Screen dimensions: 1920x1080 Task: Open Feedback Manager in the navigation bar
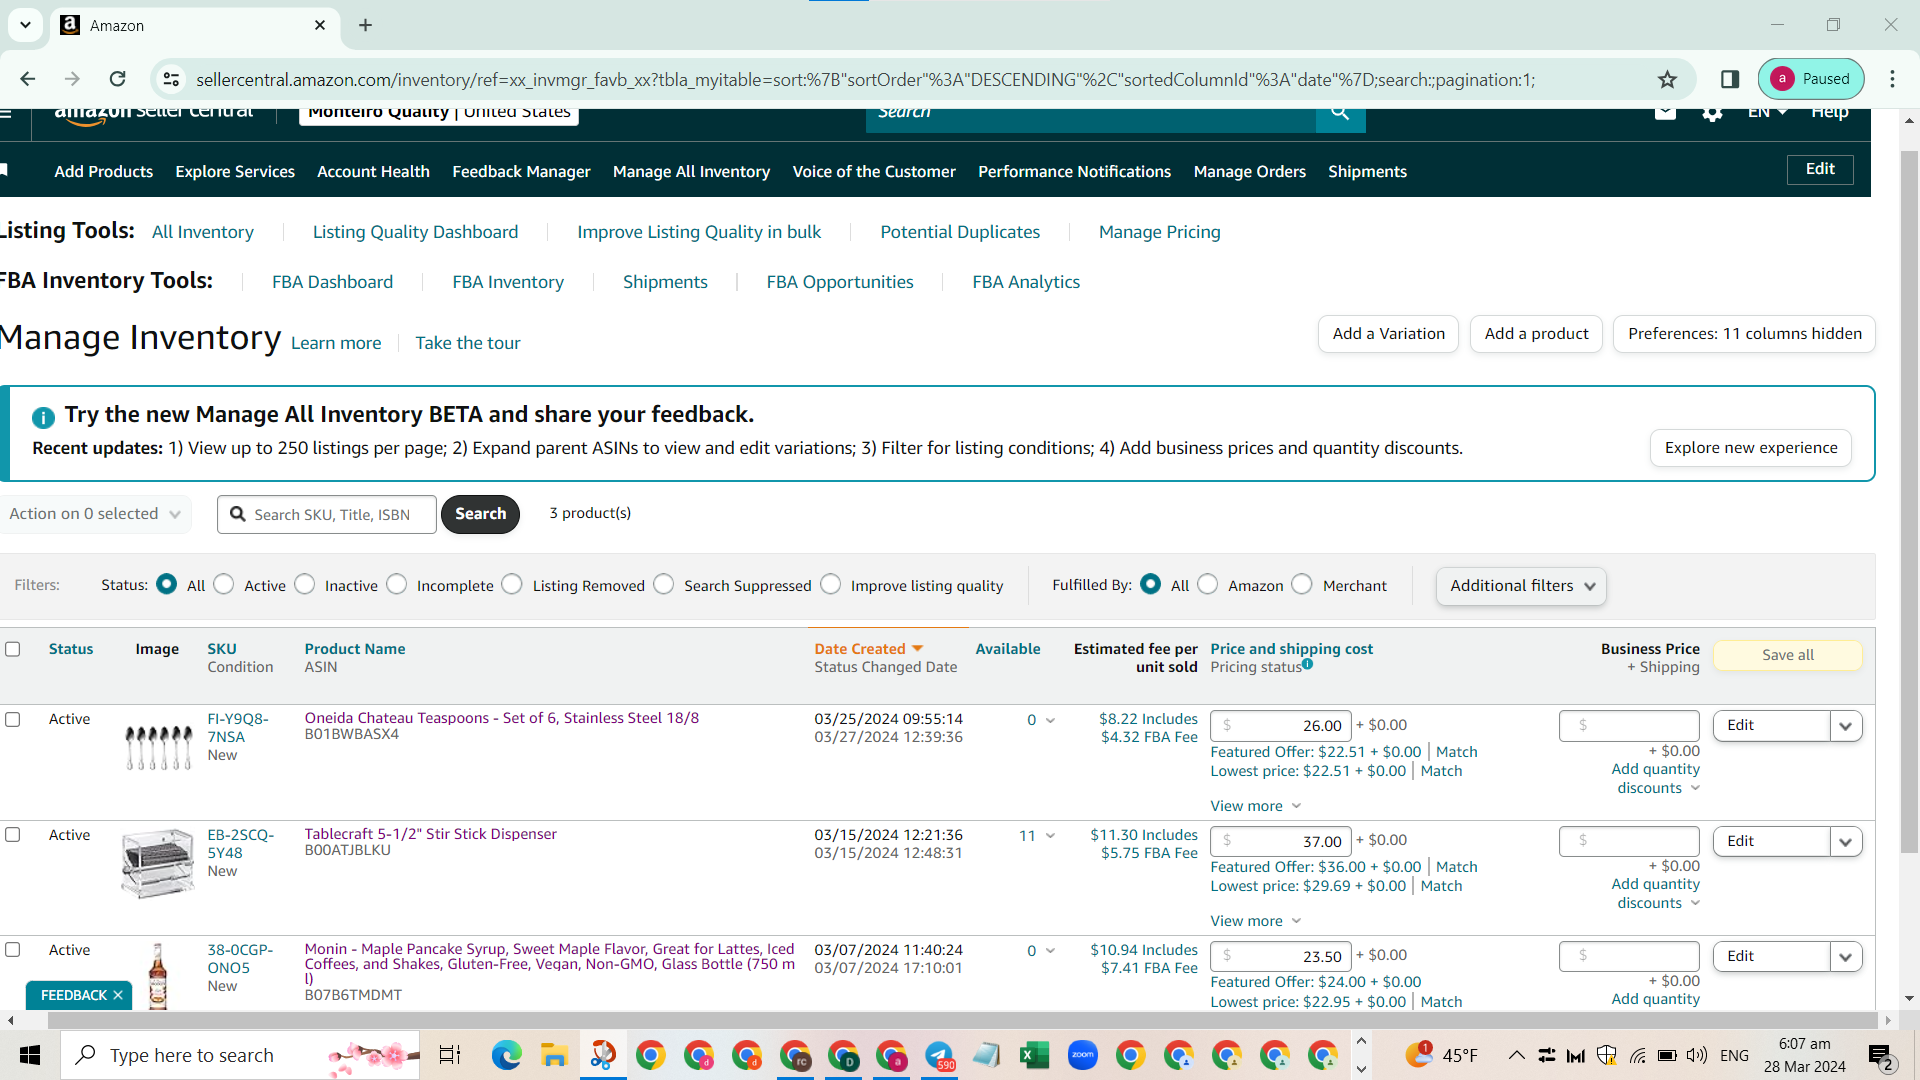[x=521, y=172]
